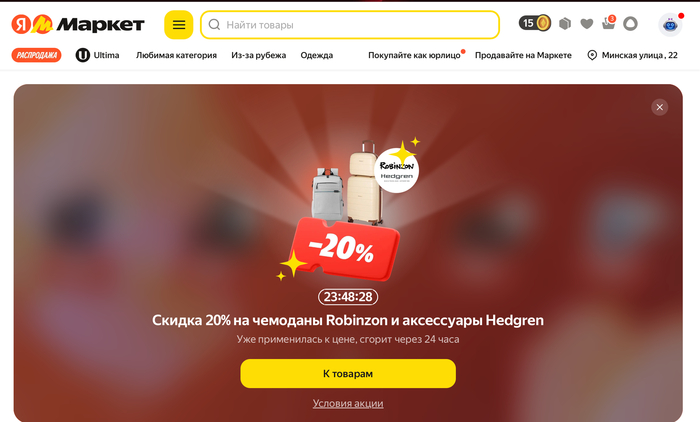Image resolution: width=700 pixels, height=422 pixels.
Task: Open 'Покупайте как юрлицо' link
Action: pyautogui.click(x=414, y=55)
